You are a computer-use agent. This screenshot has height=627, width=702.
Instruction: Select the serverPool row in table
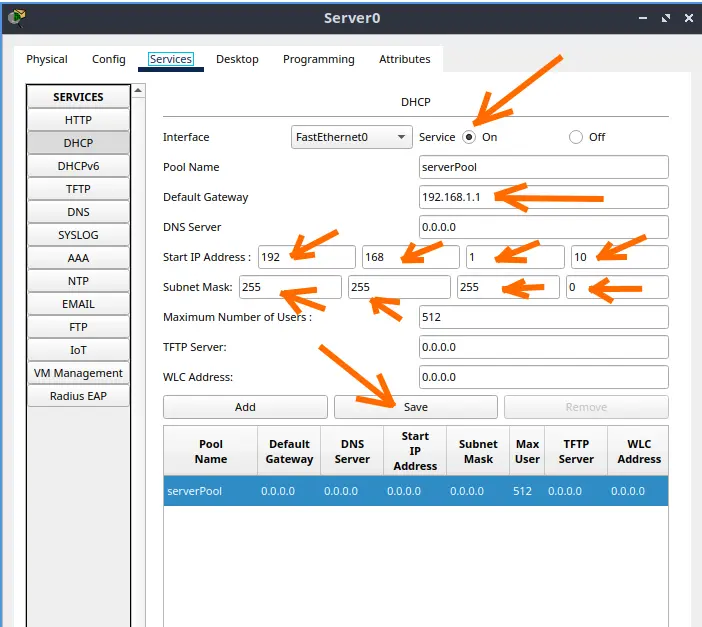415,491
